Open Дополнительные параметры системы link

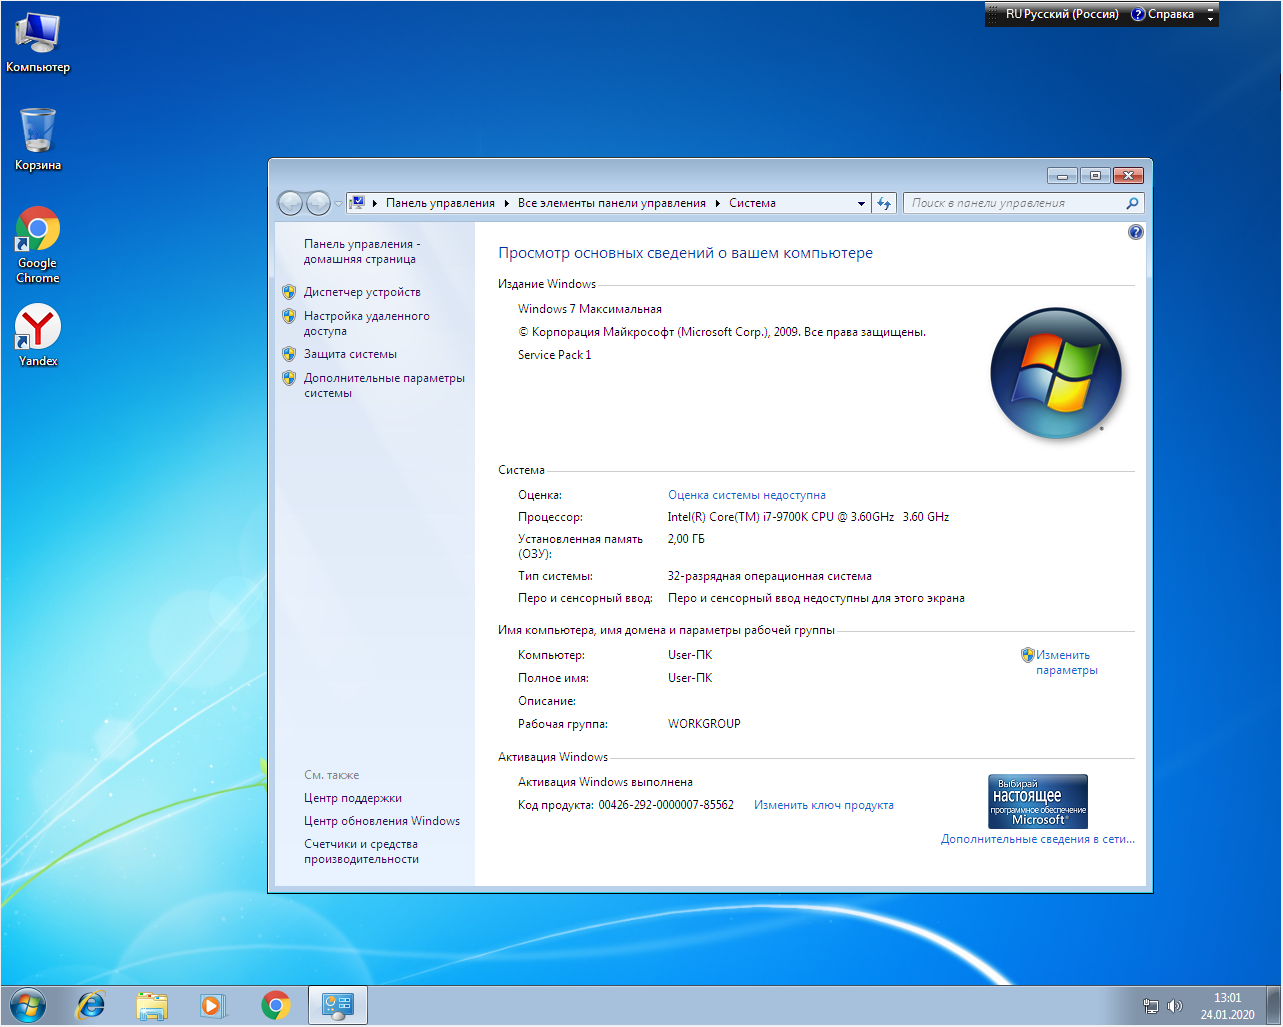384,385
